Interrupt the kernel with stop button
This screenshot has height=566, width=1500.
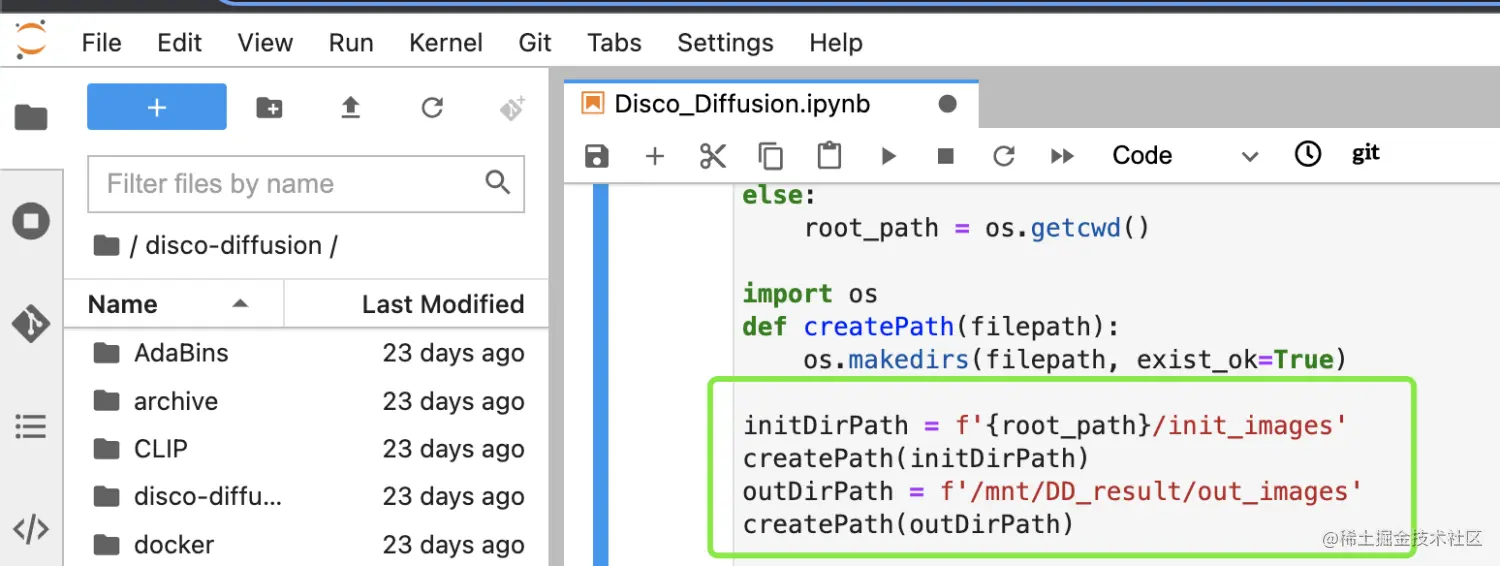pyautogui.click(x=946, y=156)
